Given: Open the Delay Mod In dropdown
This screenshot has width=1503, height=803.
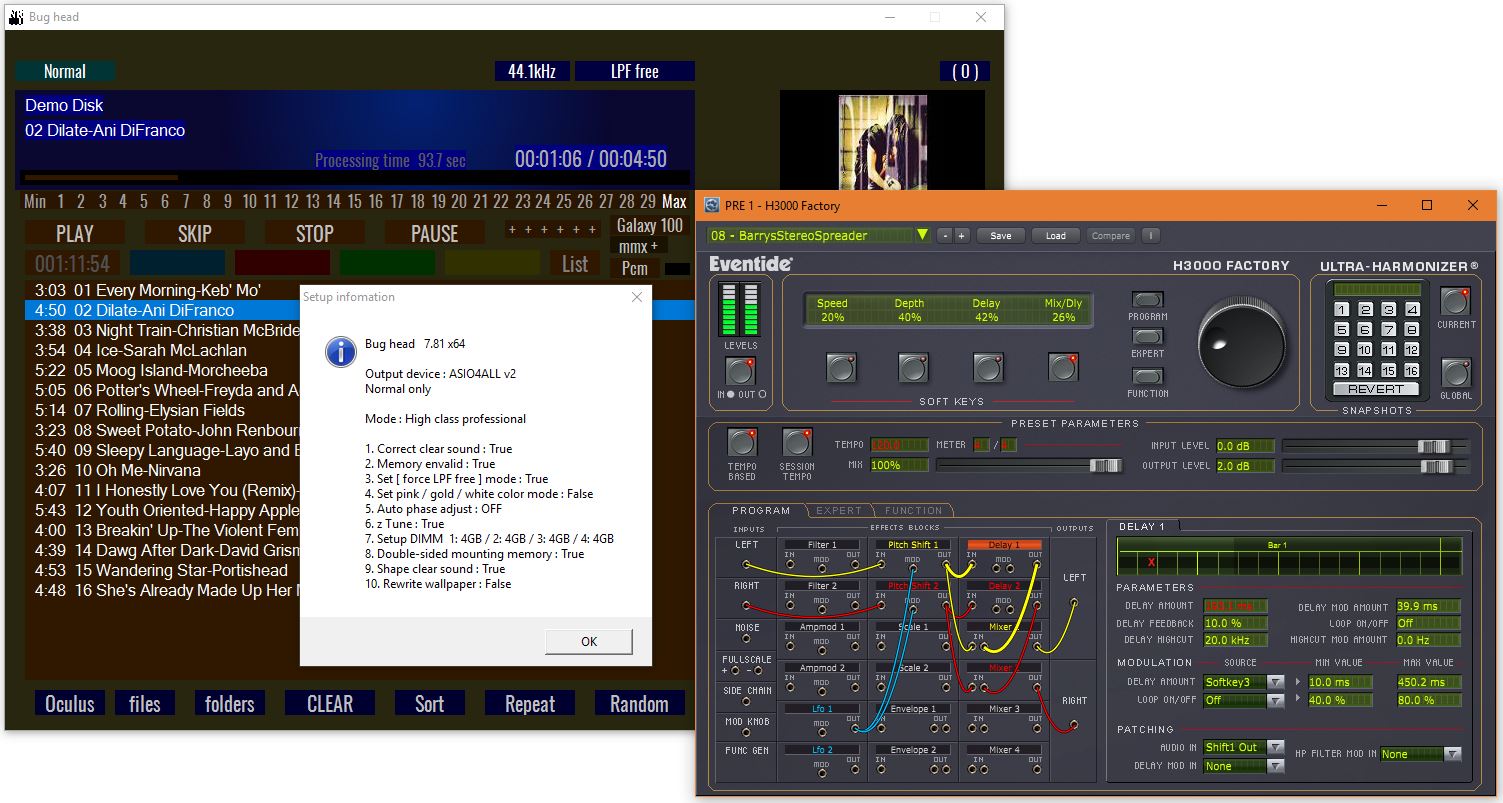Looking at the screenshot, I should (1275, 766).
